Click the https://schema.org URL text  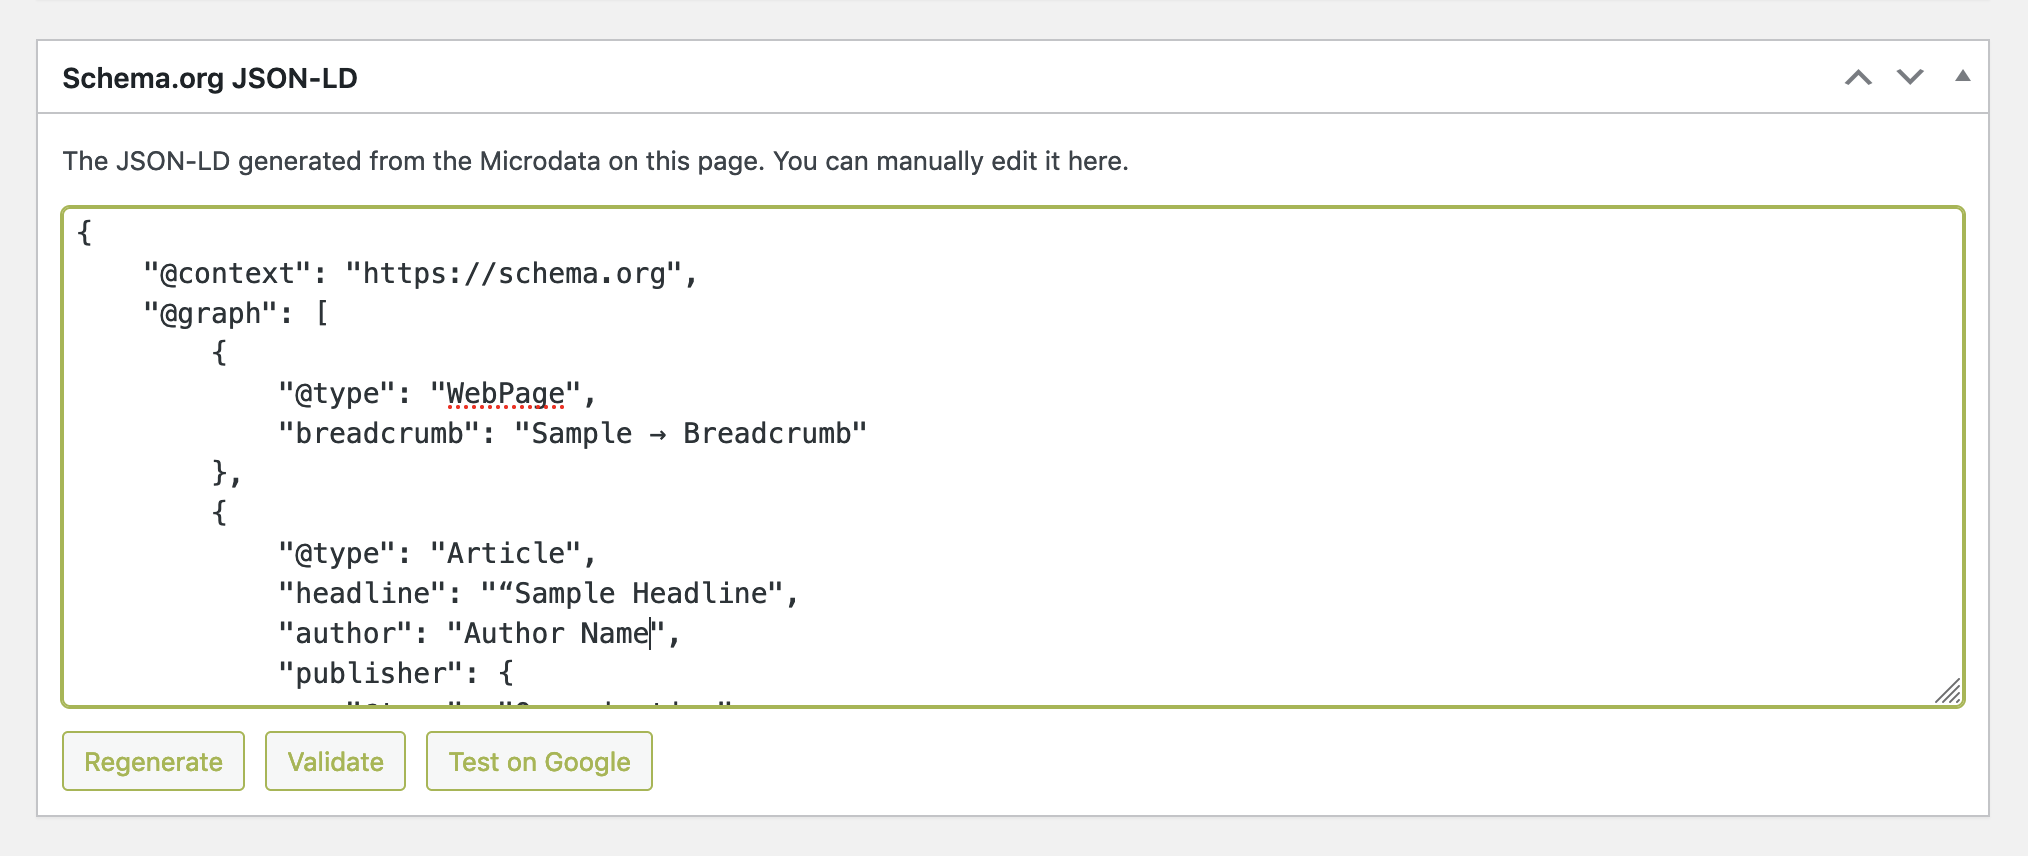513,274
